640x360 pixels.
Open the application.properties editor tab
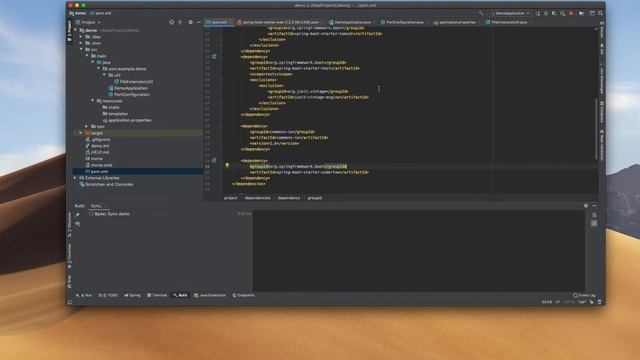coord(456,22)
